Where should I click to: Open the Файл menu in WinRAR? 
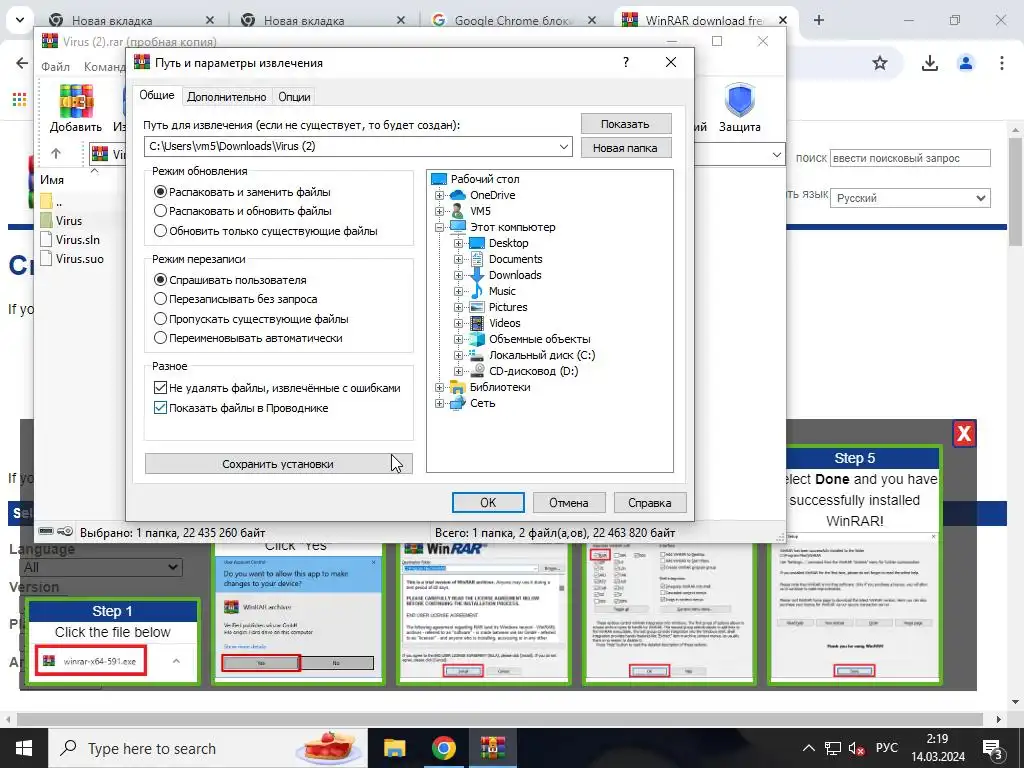[x=56, y=67]
